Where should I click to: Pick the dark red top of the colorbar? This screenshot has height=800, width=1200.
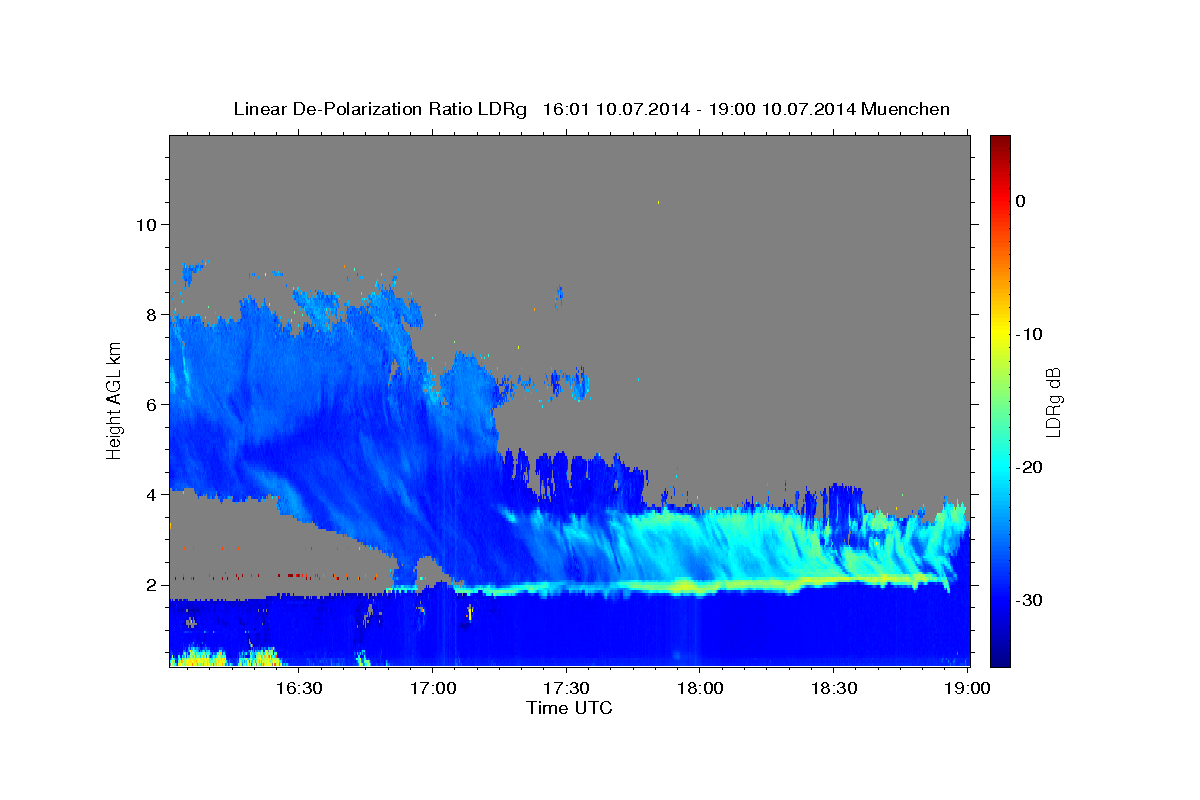click(x=1000, y=142)
